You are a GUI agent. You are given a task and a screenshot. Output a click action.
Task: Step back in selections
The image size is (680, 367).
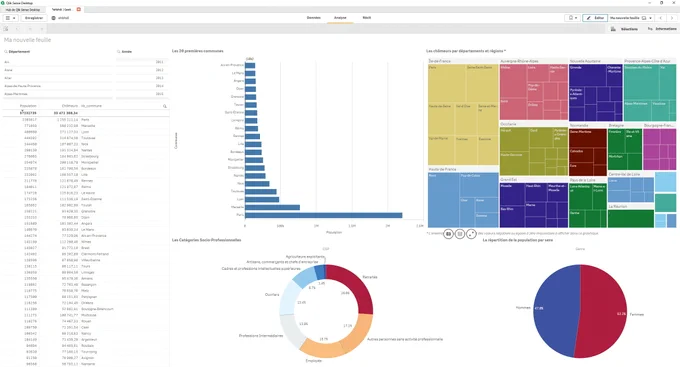click(x=17, y=29)
